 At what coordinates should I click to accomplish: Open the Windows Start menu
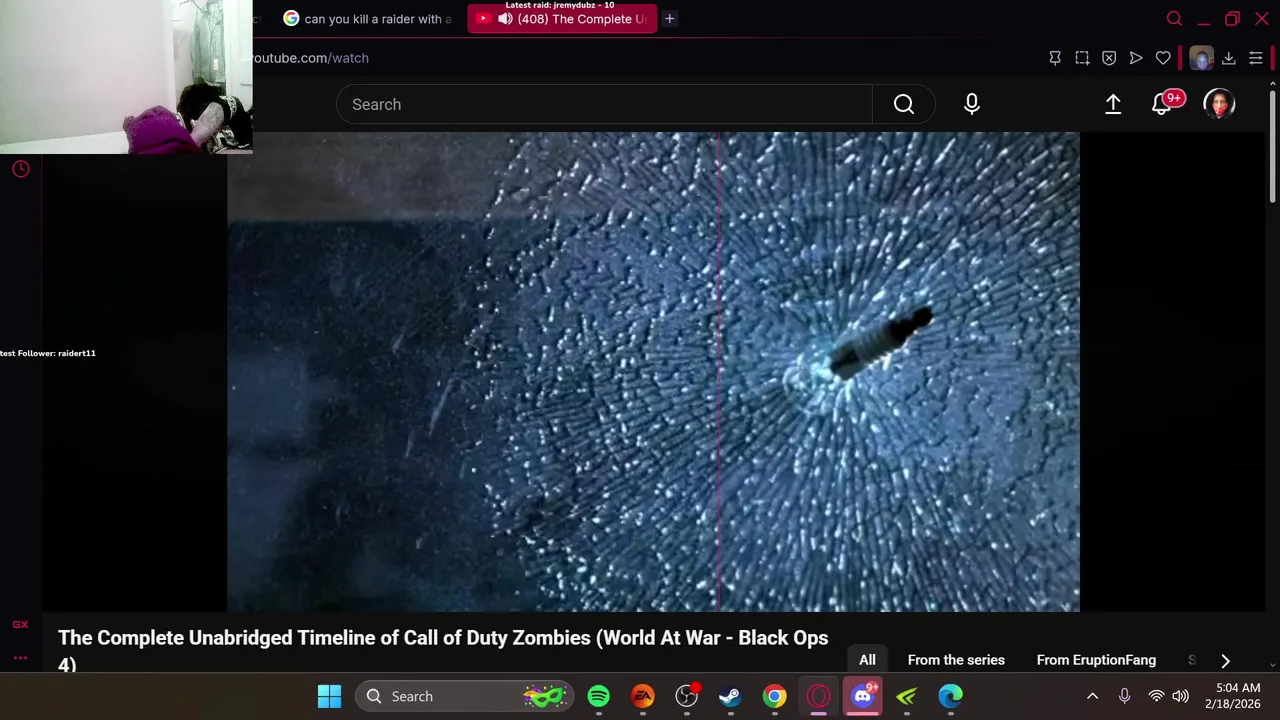point(329,696)
